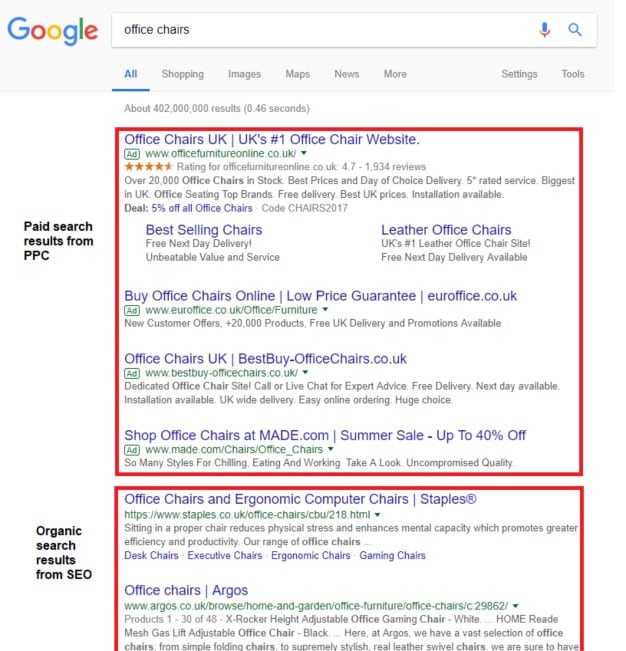
Task: Open the Ergonomic Chairs sitelink
Action: (x=311, y=556)
